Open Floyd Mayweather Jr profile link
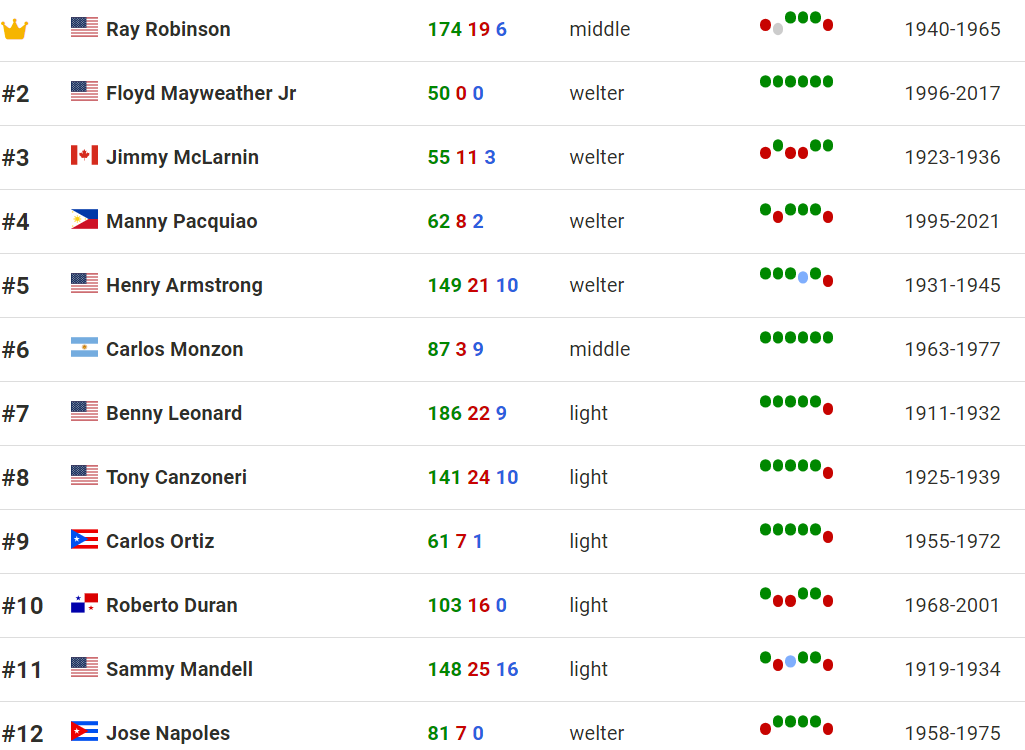The width and height of the screenshot is (1025, 750). pos(201,94)
